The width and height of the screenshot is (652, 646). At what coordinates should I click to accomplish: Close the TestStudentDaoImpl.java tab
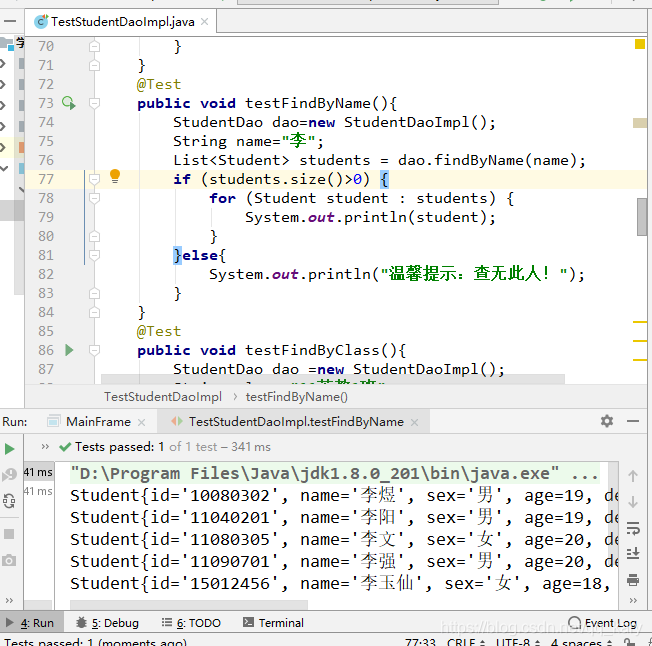(204, 22)
